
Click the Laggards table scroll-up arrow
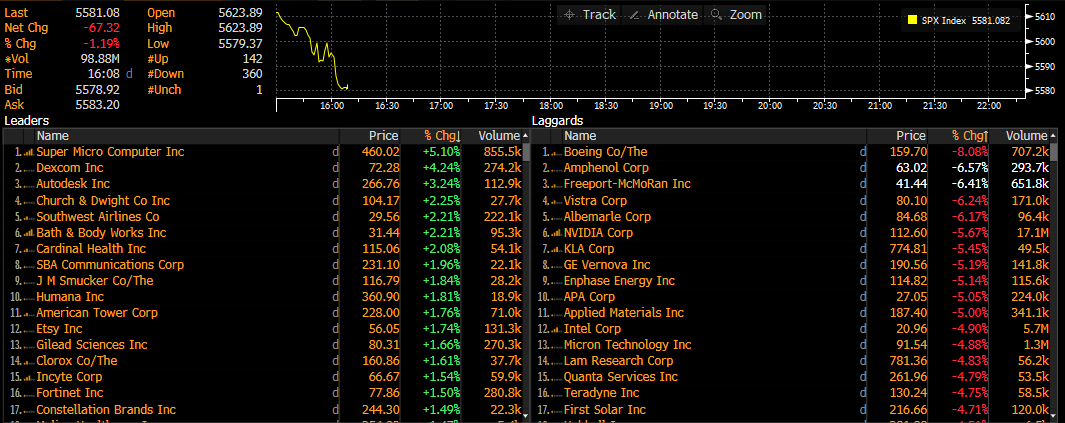pyautogui.click(x=1055, y=136)
